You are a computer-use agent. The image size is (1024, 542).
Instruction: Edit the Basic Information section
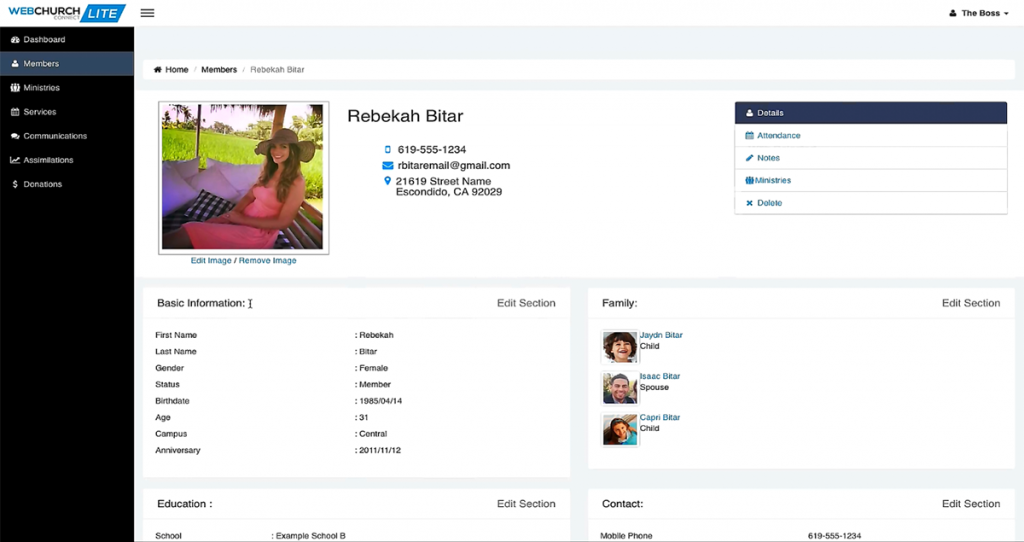526,303
